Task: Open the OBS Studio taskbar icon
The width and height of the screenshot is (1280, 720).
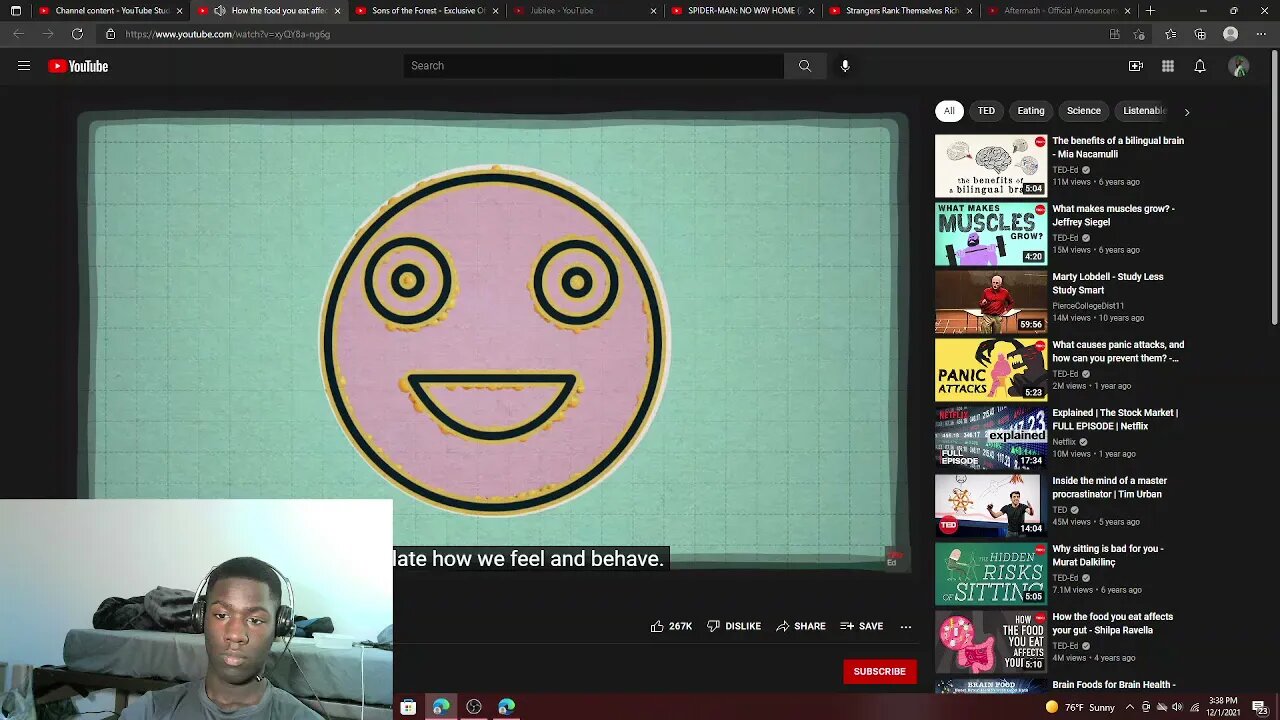Action: pos(474,707)
